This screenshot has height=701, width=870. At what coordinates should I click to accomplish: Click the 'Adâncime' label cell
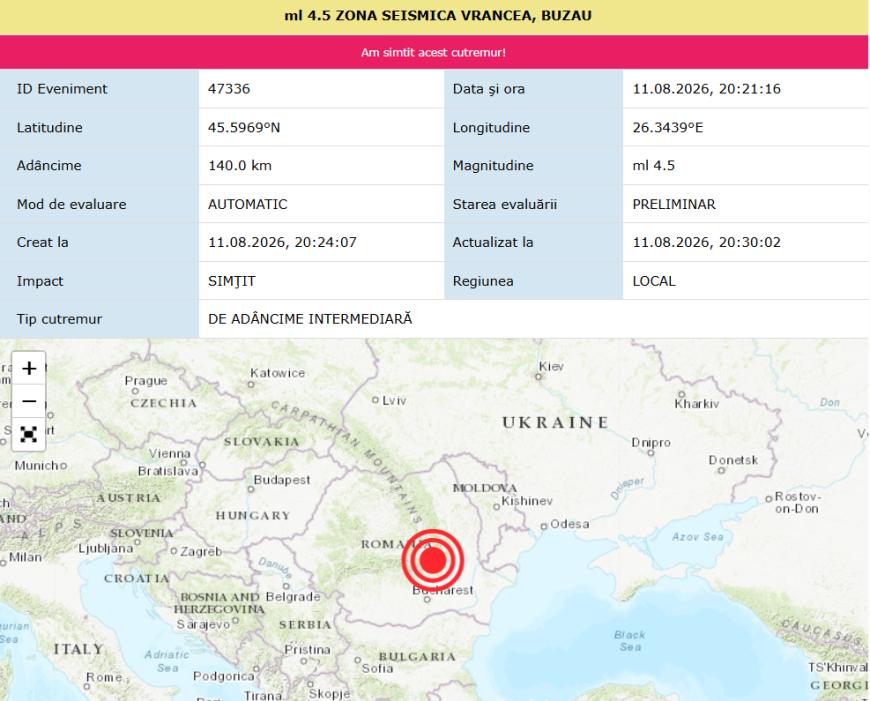pyautogui.click(x=99, y=165)
